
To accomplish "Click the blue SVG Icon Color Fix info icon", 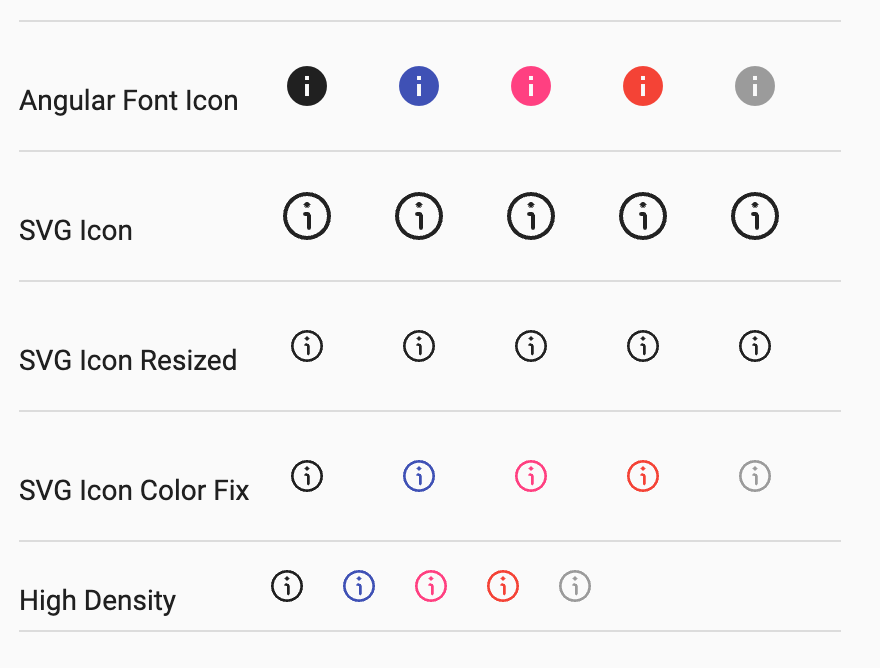I will click(x=419, y=476).
